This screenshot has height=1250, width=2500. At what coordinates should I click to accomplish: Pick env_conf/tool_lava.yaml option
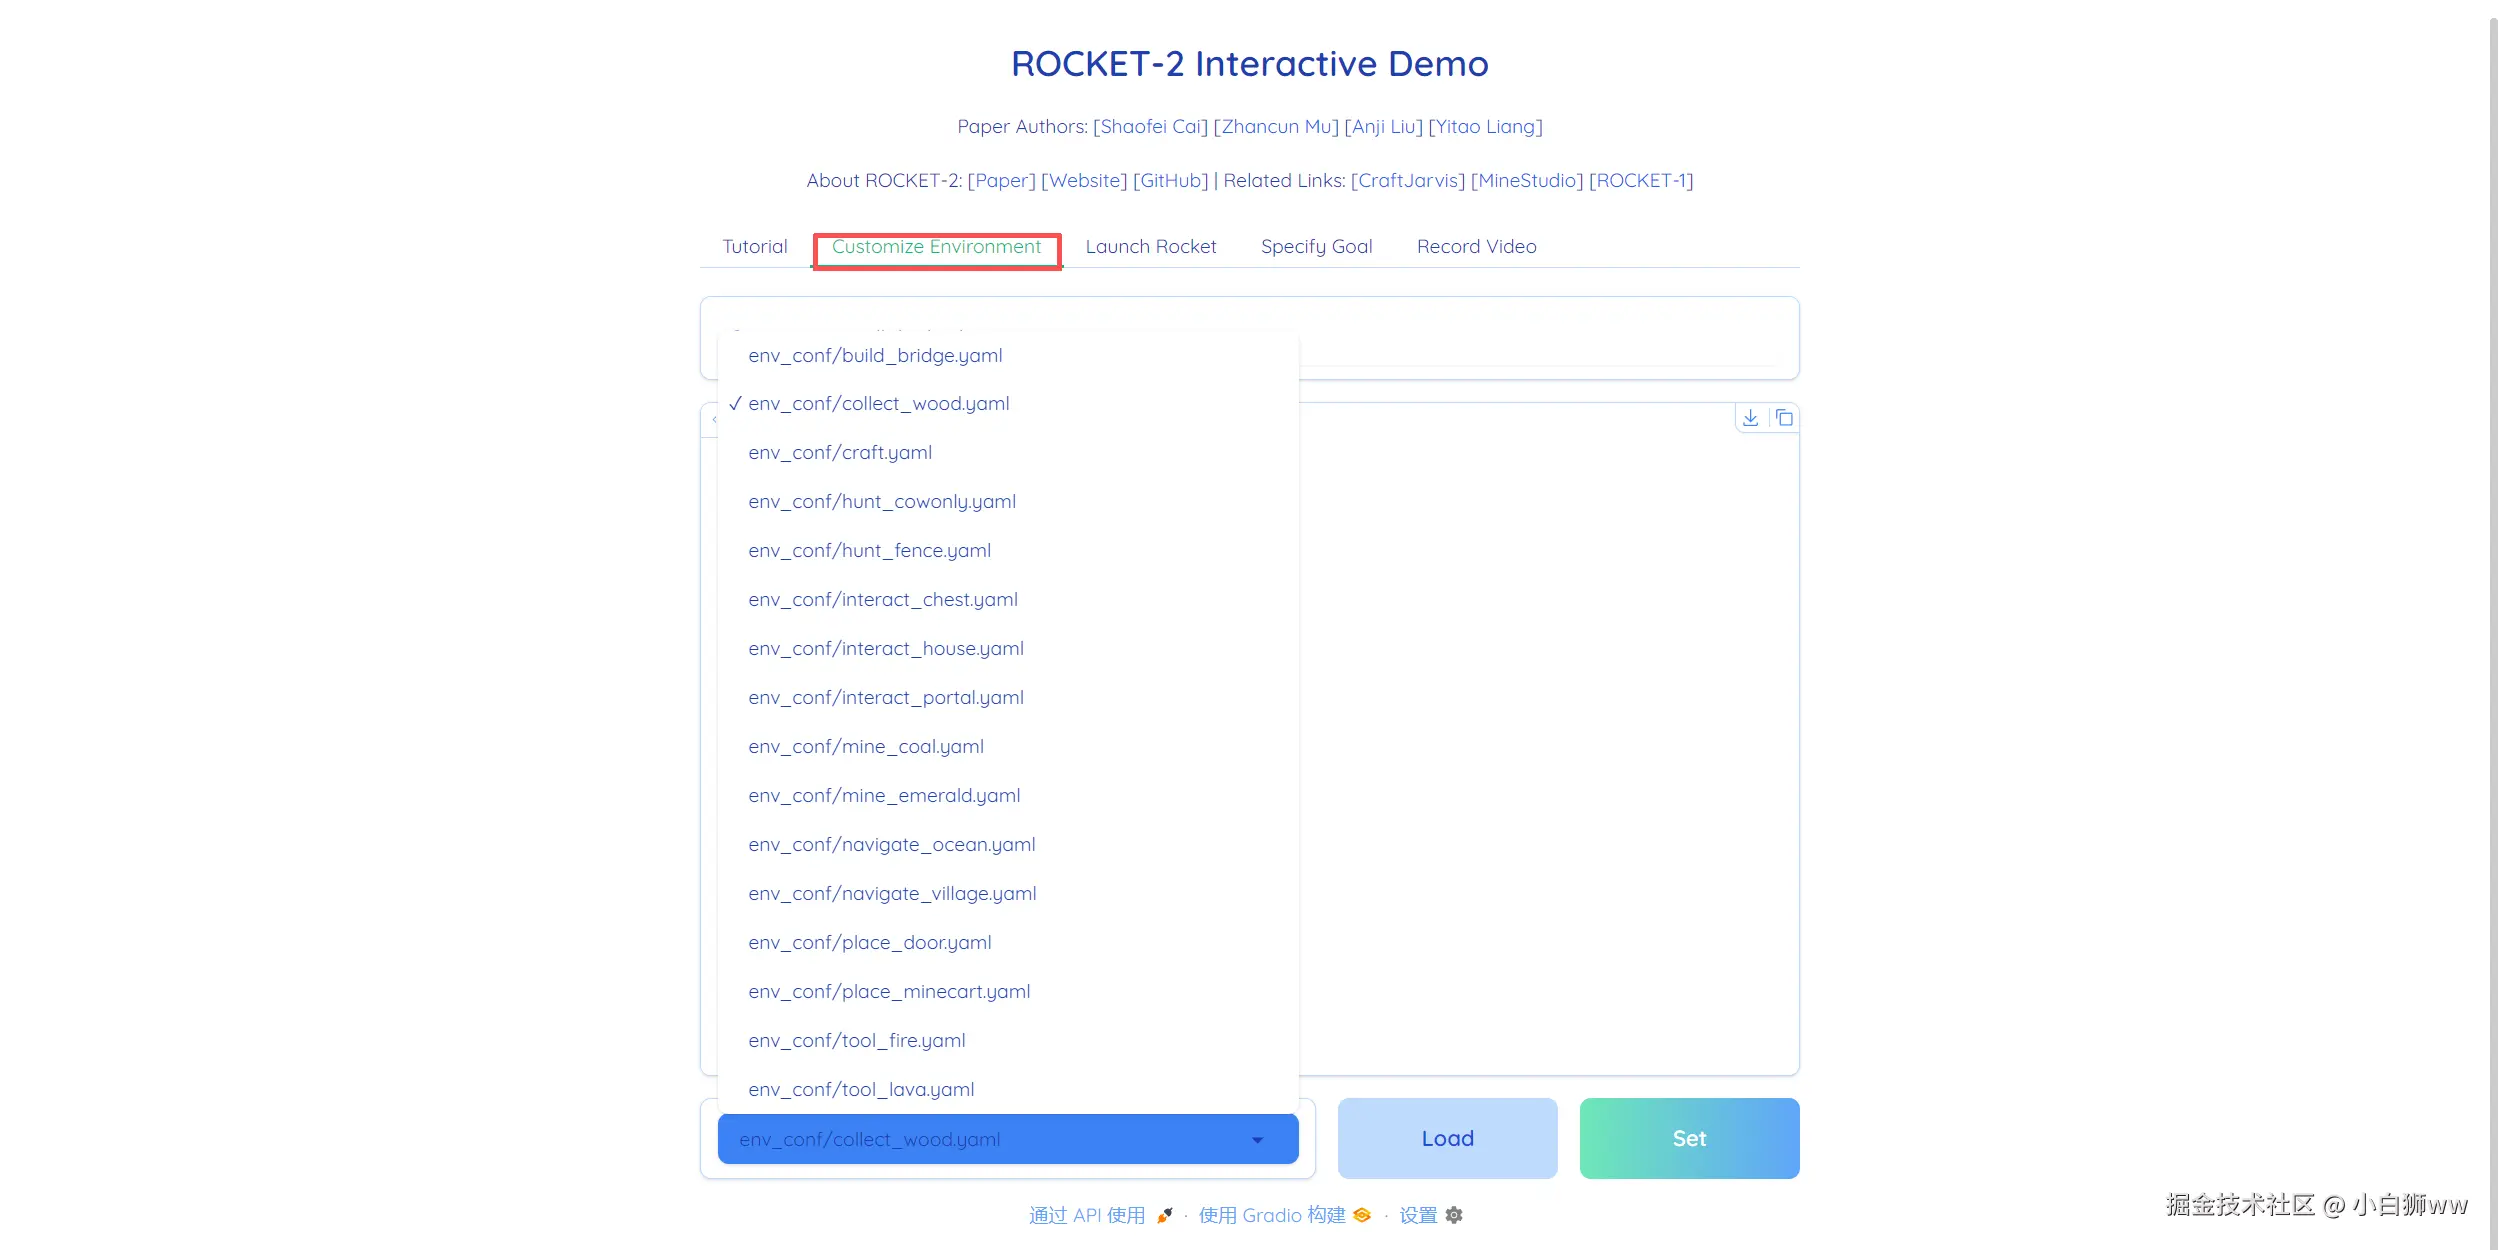[861, 1090]
